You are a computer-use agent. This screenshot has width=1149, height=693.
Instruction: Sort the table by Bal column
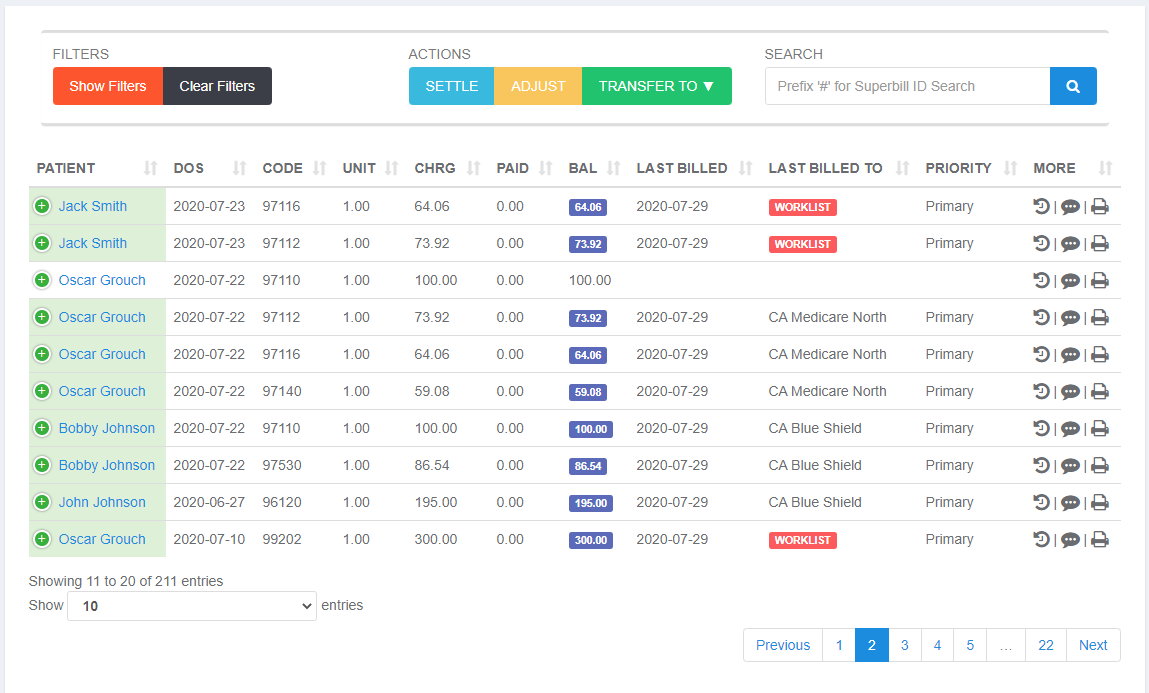pyautogui.click(x=594, y=168)
